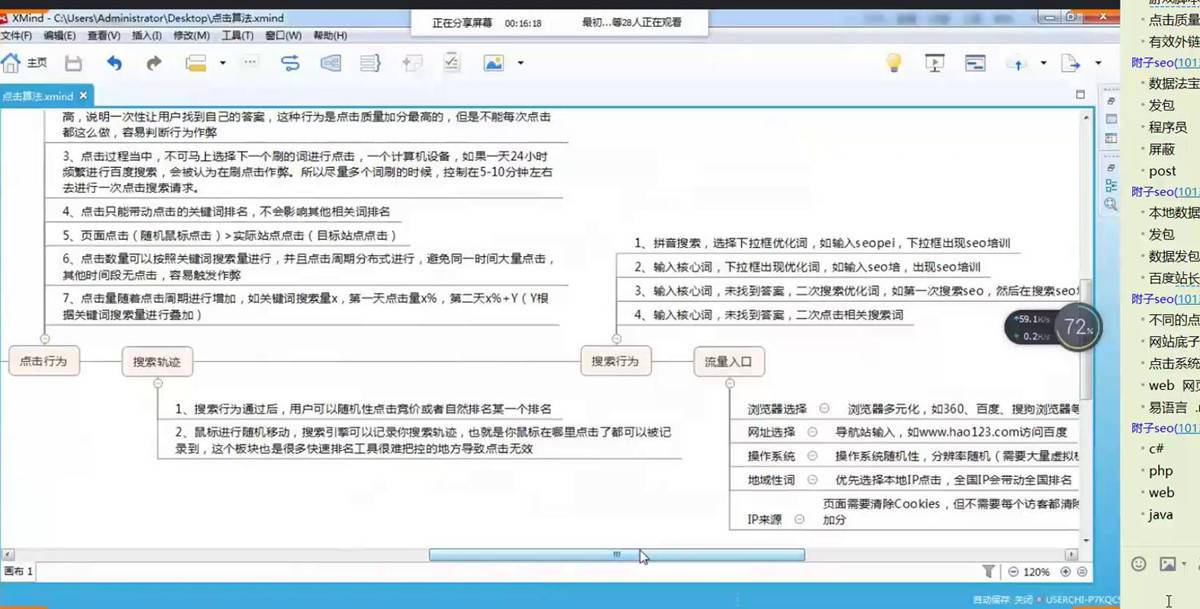Zoom in with plus button
This screenshot has height=609, width=1200.
coord(1065,572)
